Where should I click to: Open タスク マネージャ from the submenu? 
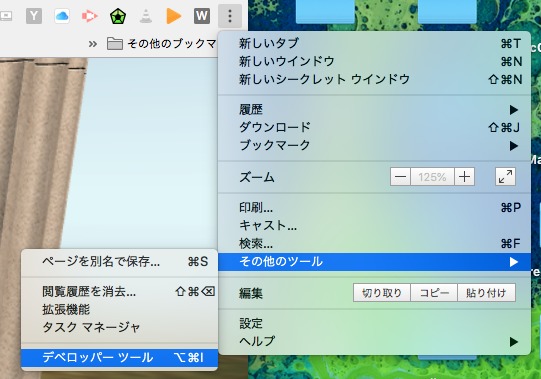[119, 327]
